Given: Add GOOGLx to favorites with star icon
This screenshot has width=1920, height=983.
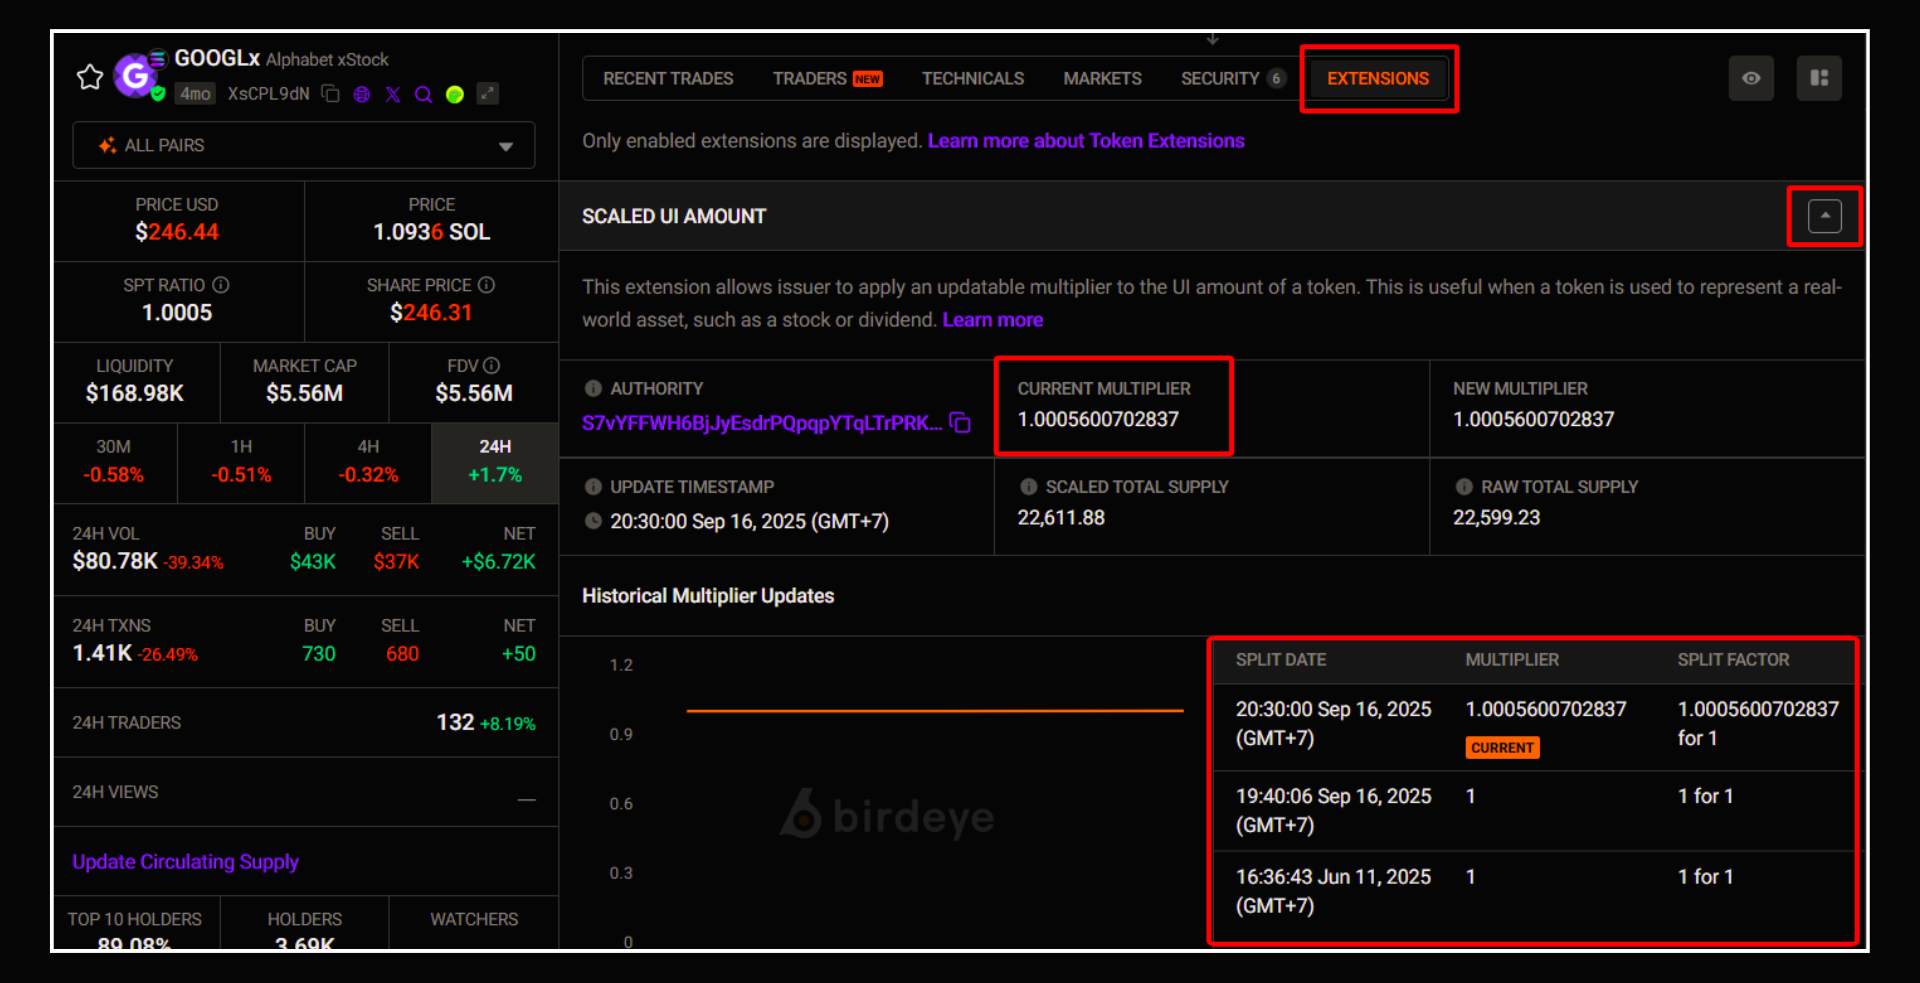Looking at the screenshot, I should tap(90, 77).
